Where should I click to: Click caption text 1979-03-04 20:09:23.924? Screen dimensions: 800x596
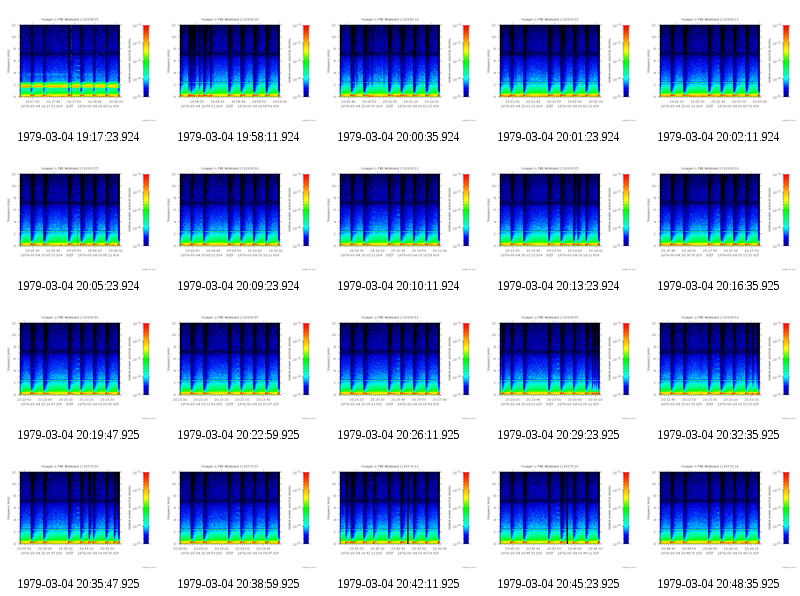[238, 286]
